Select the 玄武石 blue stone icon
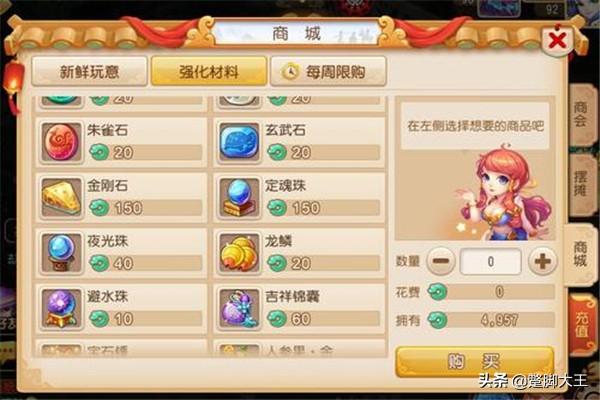Viewport: 600px width, 400px height. (x=240, y=142)
